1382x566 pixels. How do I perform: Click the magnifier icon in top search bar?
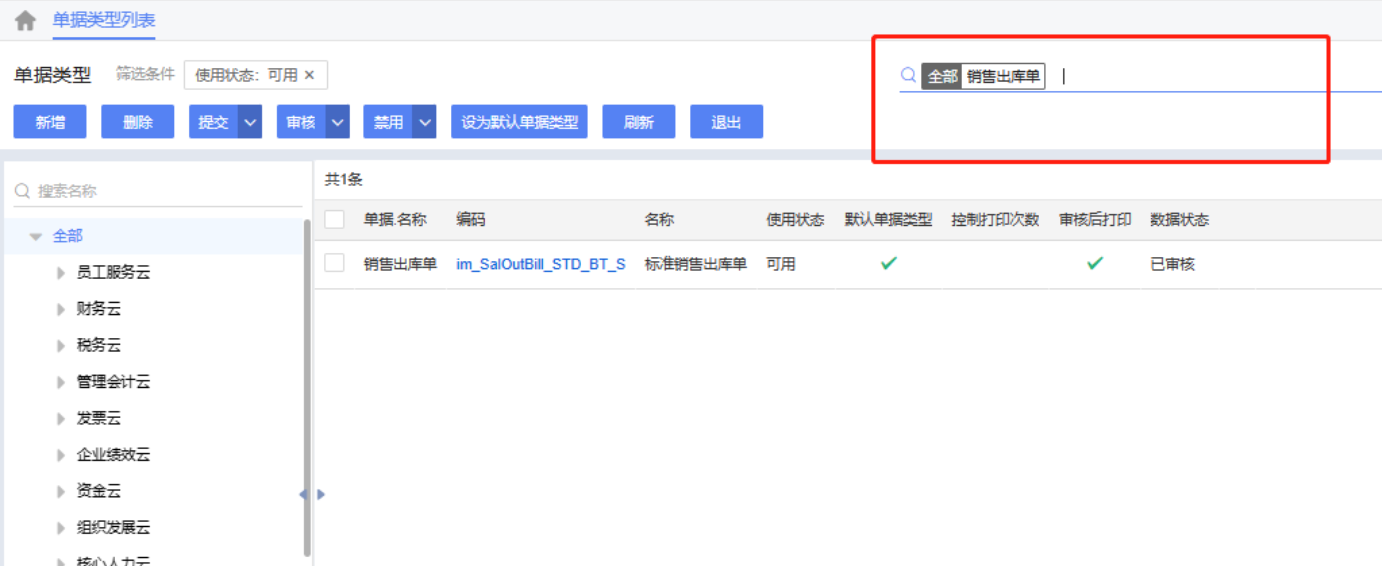908,76
